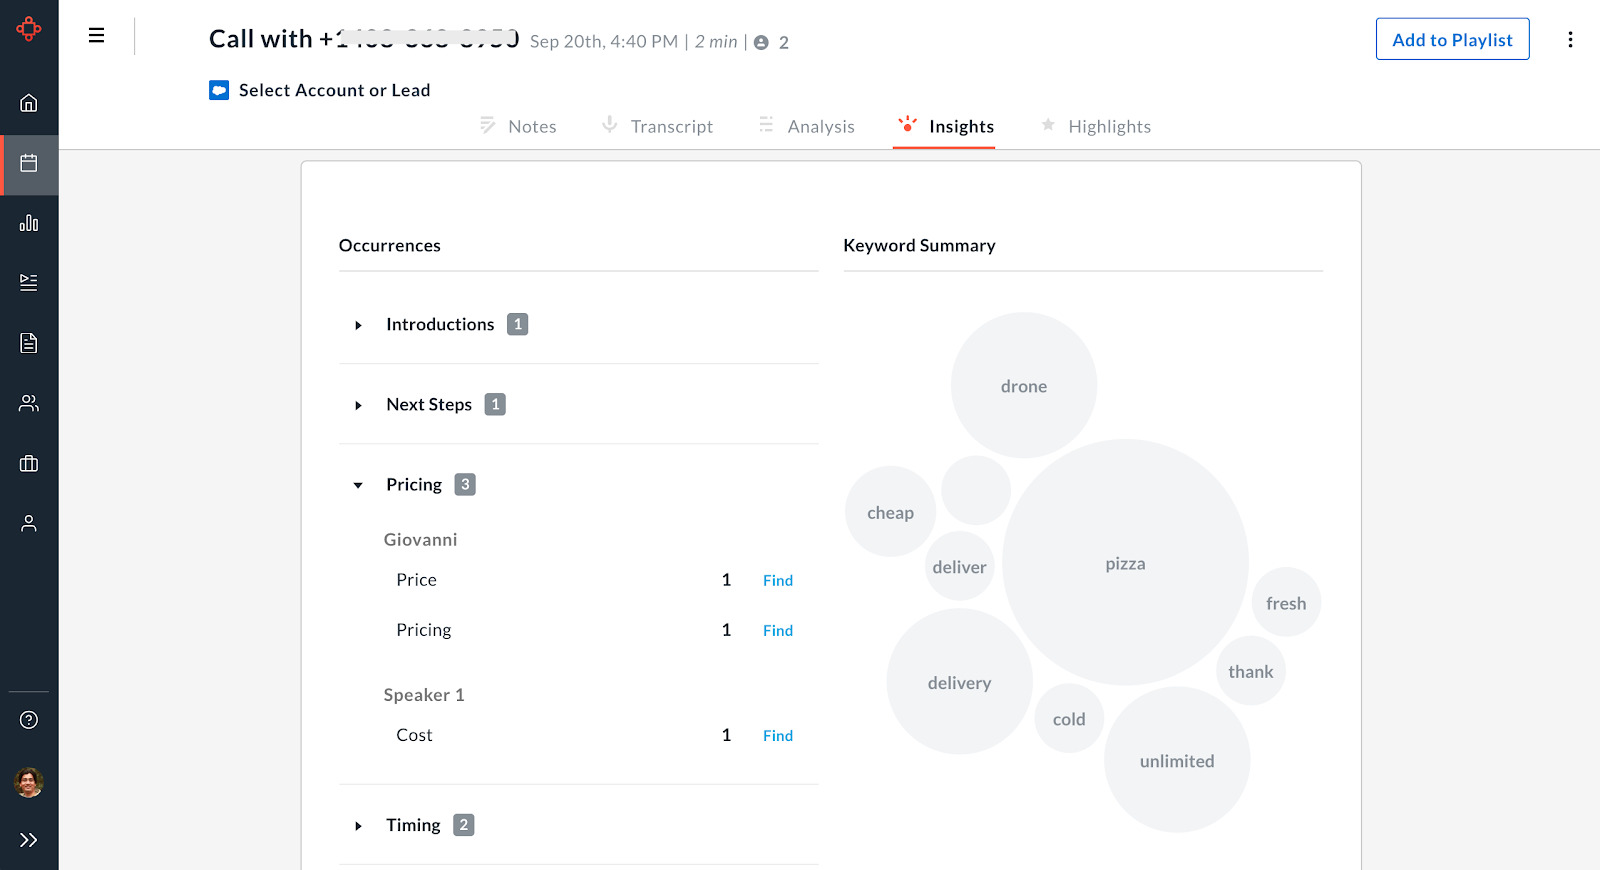Screen dimensions: 1600x870
Task: Click the Add to Playlist button
Action: [1452, 39]
